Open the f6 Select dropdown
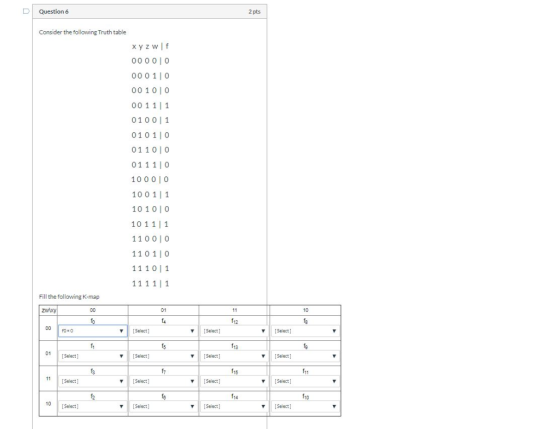The image size is (560, 429). click(164, 406)
